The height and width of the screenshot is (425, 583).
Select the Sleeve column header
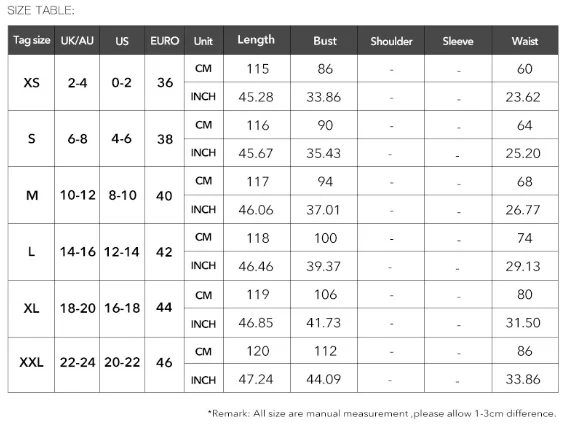(458, 40)
